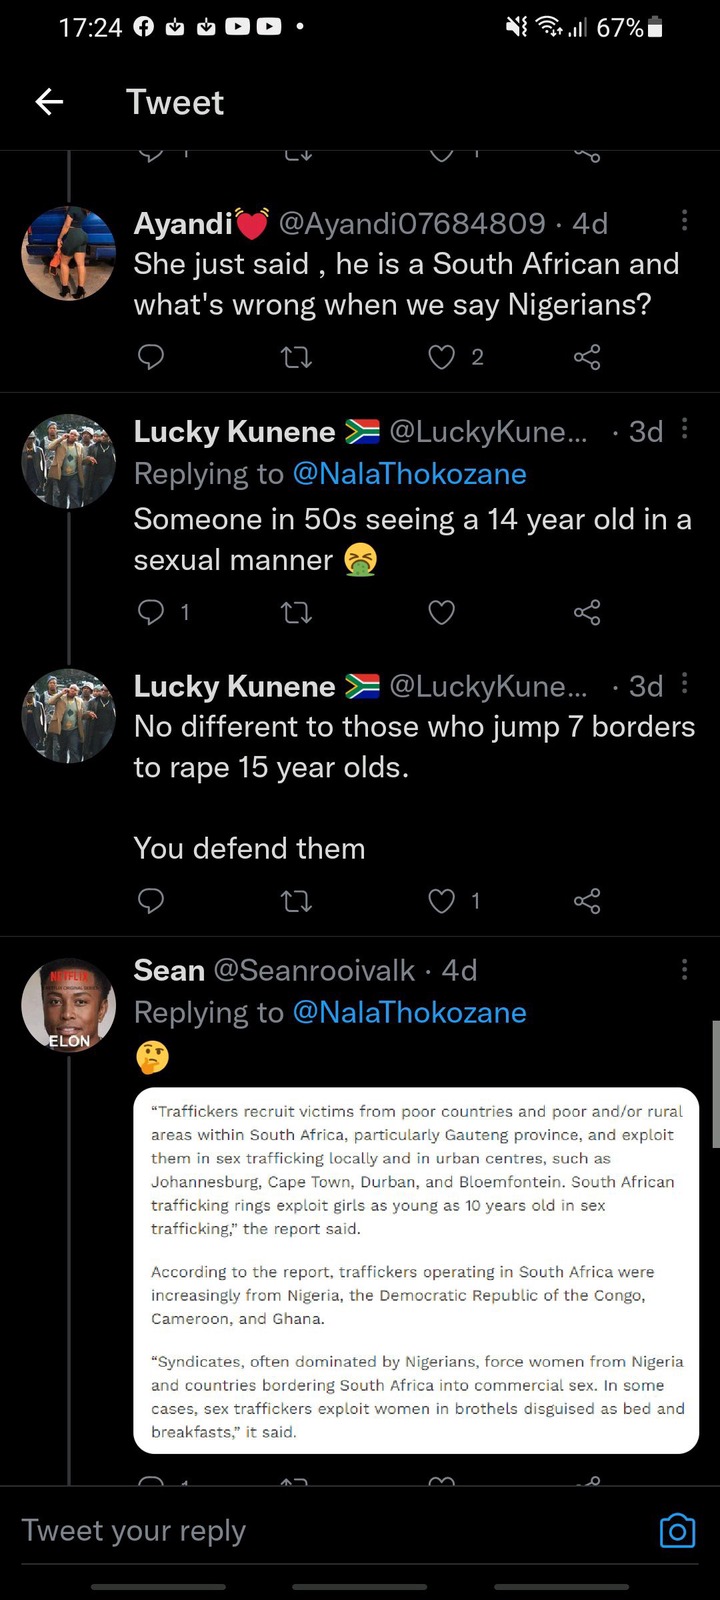Open more options for the 'Someone in 50s' tweet
This screenshot has height=1600, width=720.
coord(684,429)
